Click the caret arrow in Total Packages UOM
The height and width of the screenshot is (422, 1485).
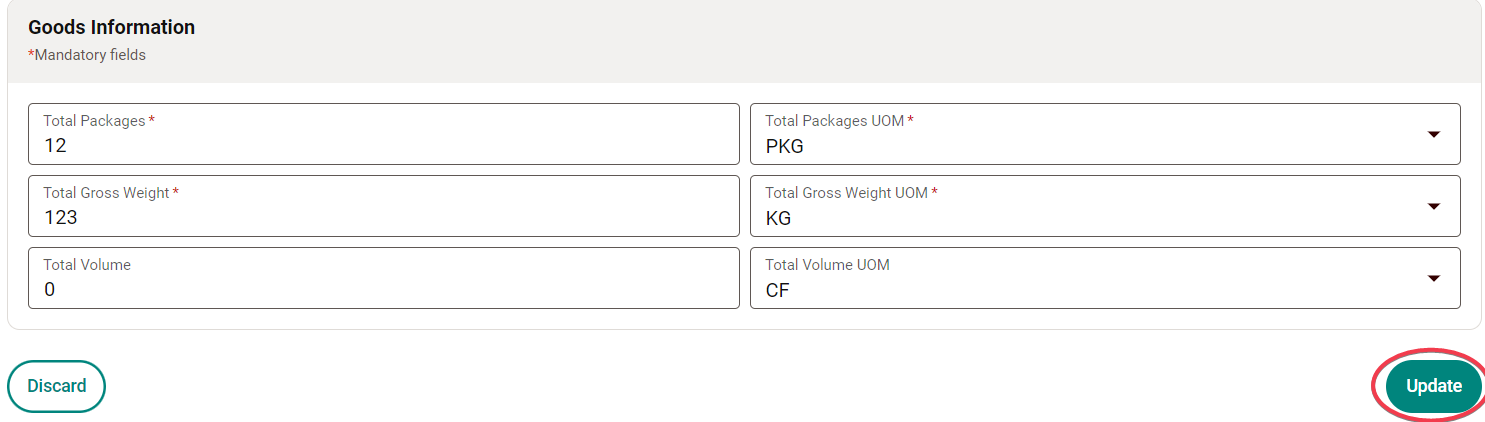click(x=1433, y=134)
